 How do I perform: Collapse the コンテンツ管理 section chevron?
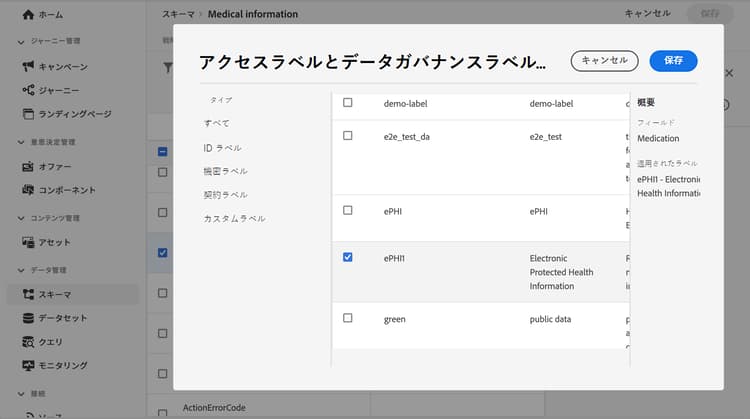[x=22, y=218]
